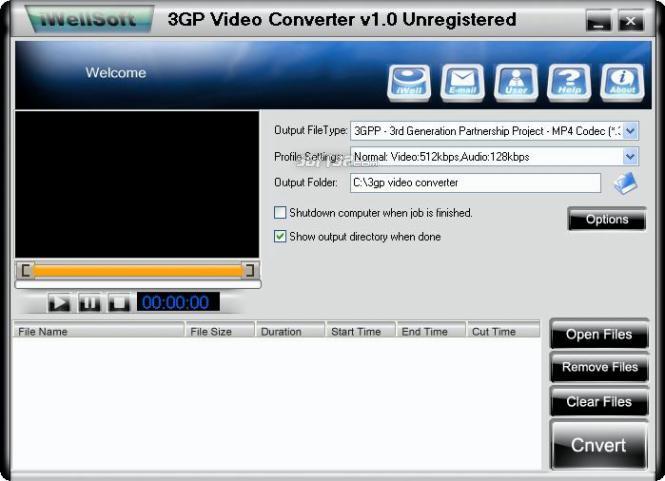Click the E-mail icon
The height and width of the screenshot is (481, 665).
462,83
